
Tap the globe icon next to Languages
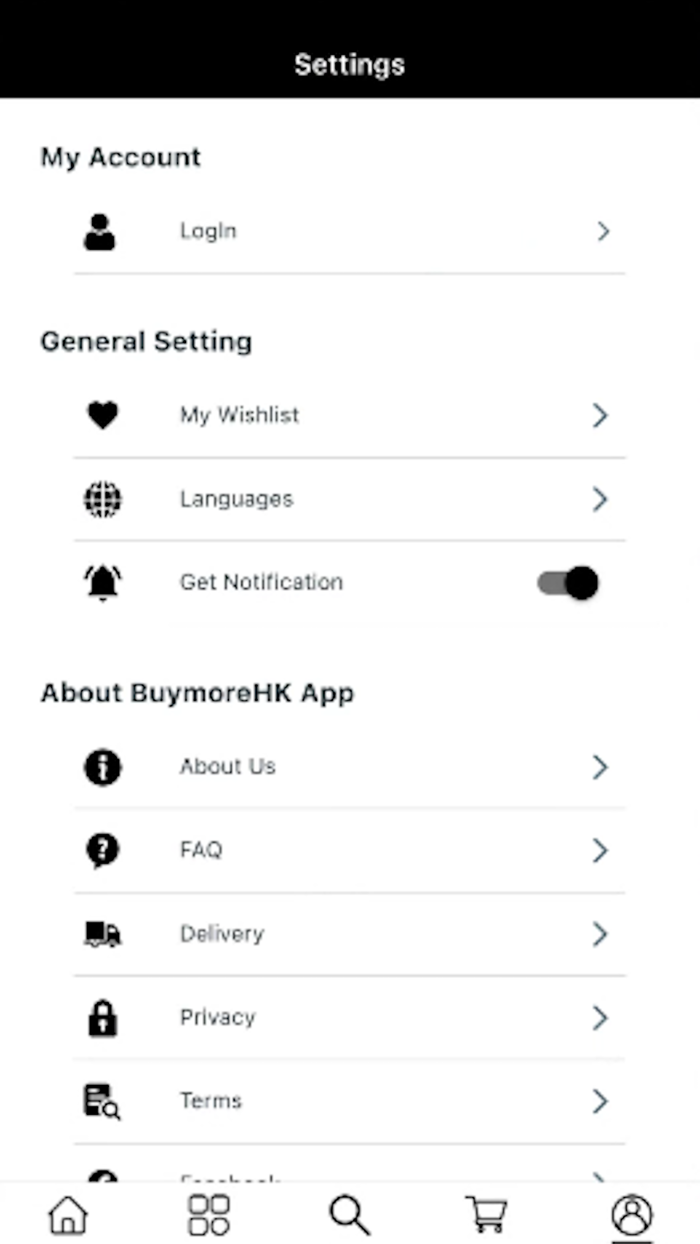pos(102,499)
